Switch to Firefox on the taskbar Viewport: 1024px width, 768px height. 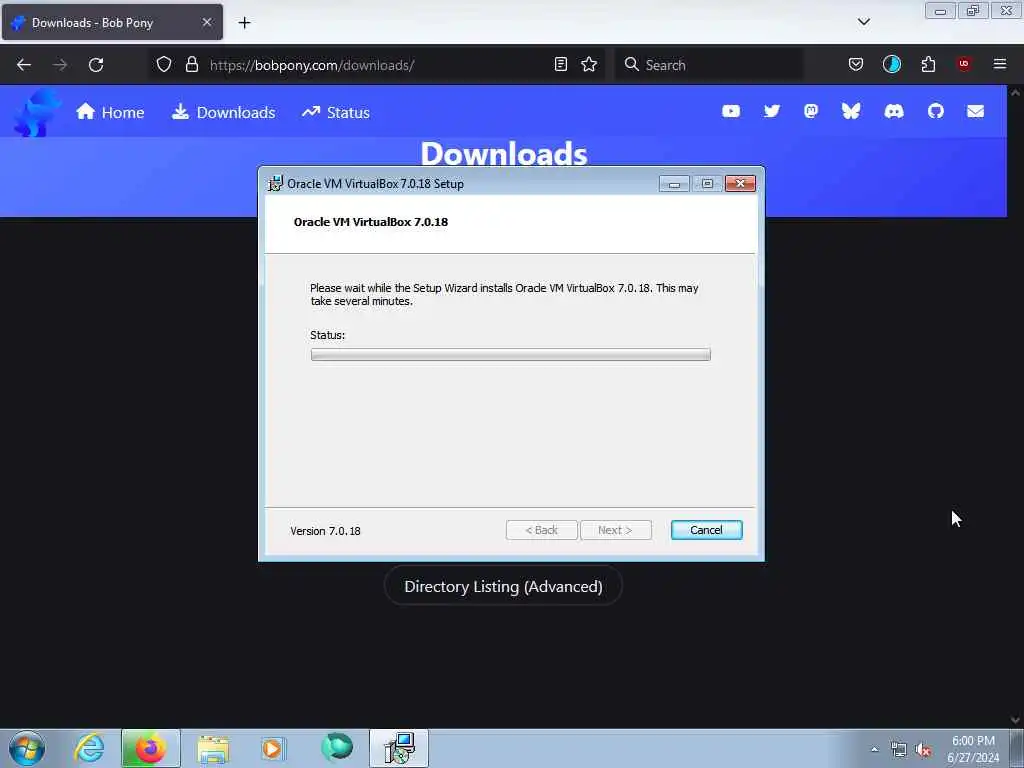pos(150,748)
